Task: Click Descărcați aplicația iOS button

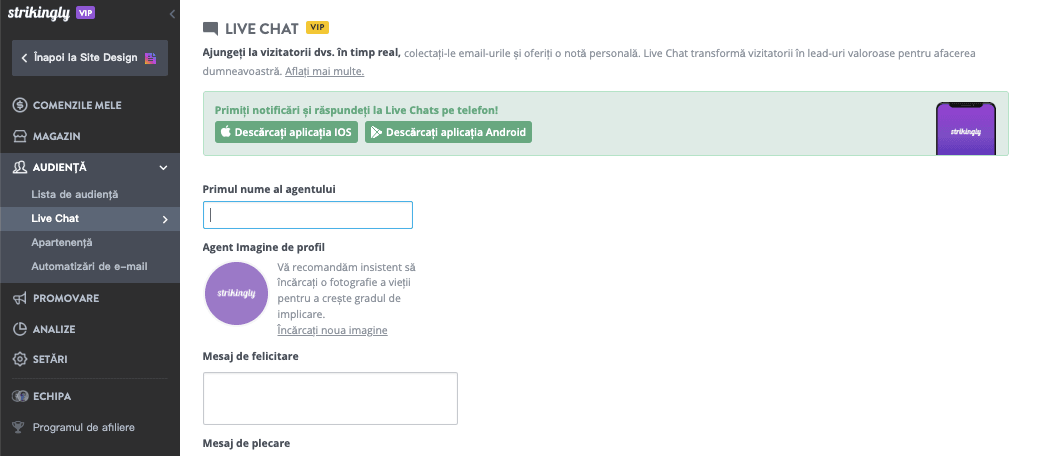Action: coord(286,132)
